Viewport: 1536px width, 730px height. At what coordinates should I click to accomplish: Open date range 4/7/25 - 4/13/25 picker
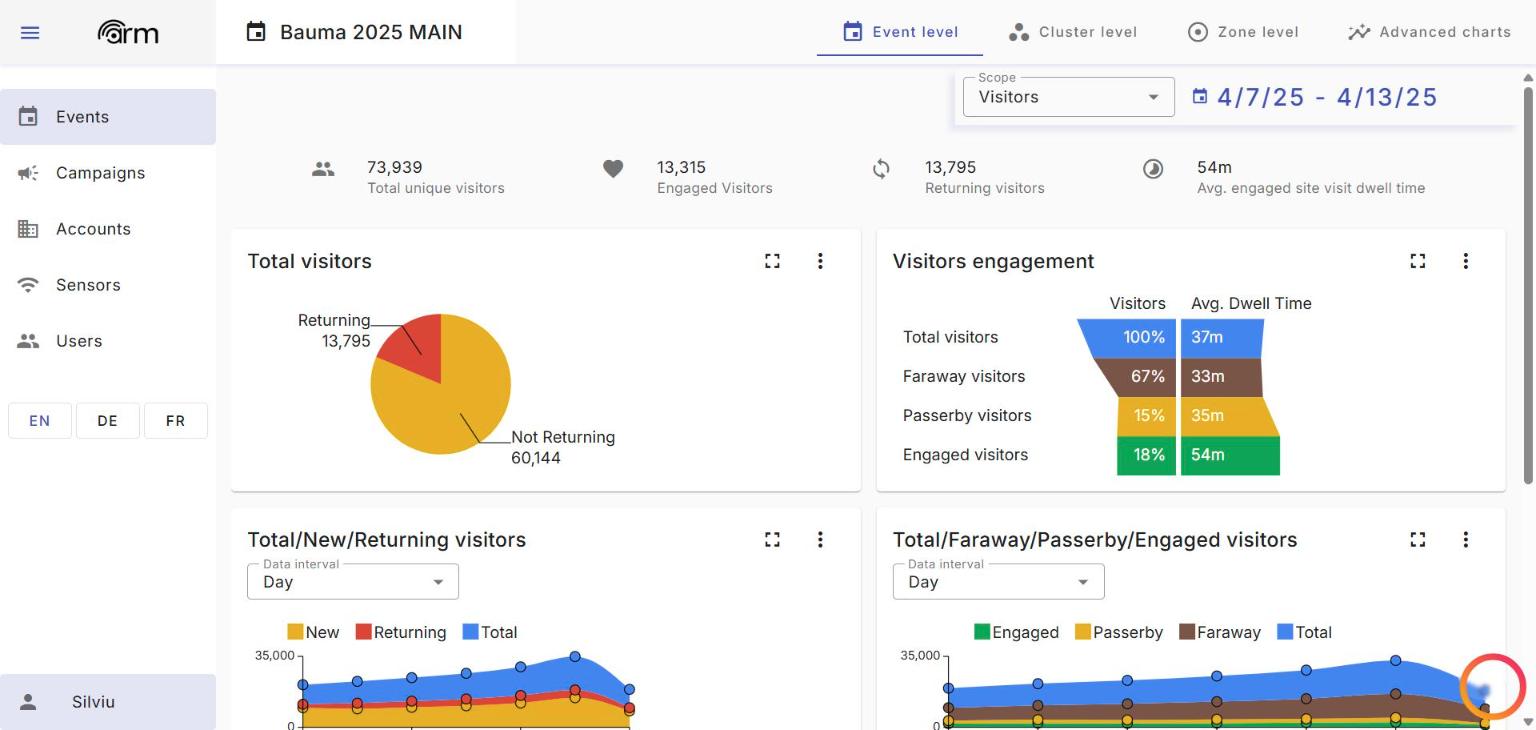click(x=1315, y=97)
